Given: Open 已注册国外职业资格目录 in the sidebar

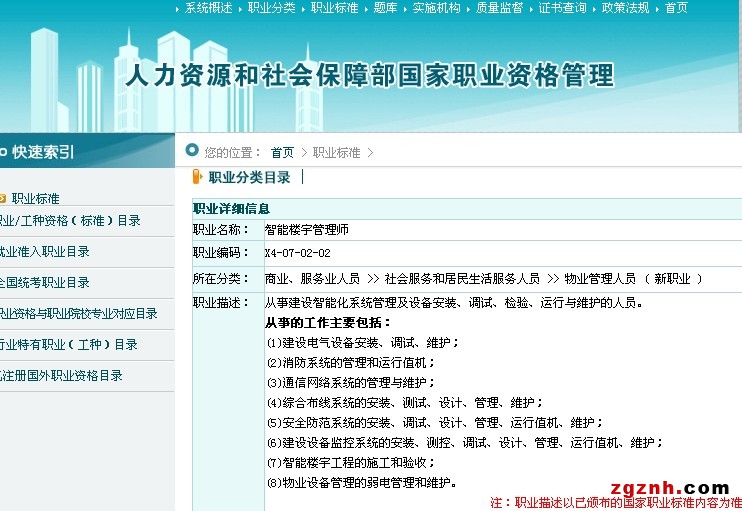Looking at the screenshot, I should click(x=61, y=376).
